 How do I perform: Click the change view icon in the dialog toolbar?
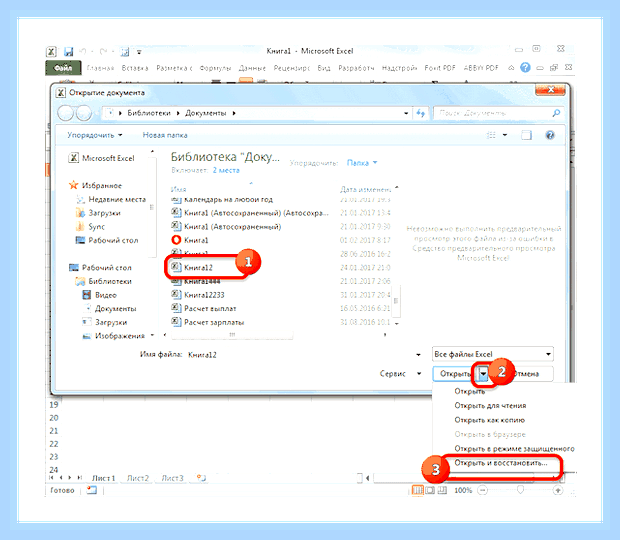[491, 135]
